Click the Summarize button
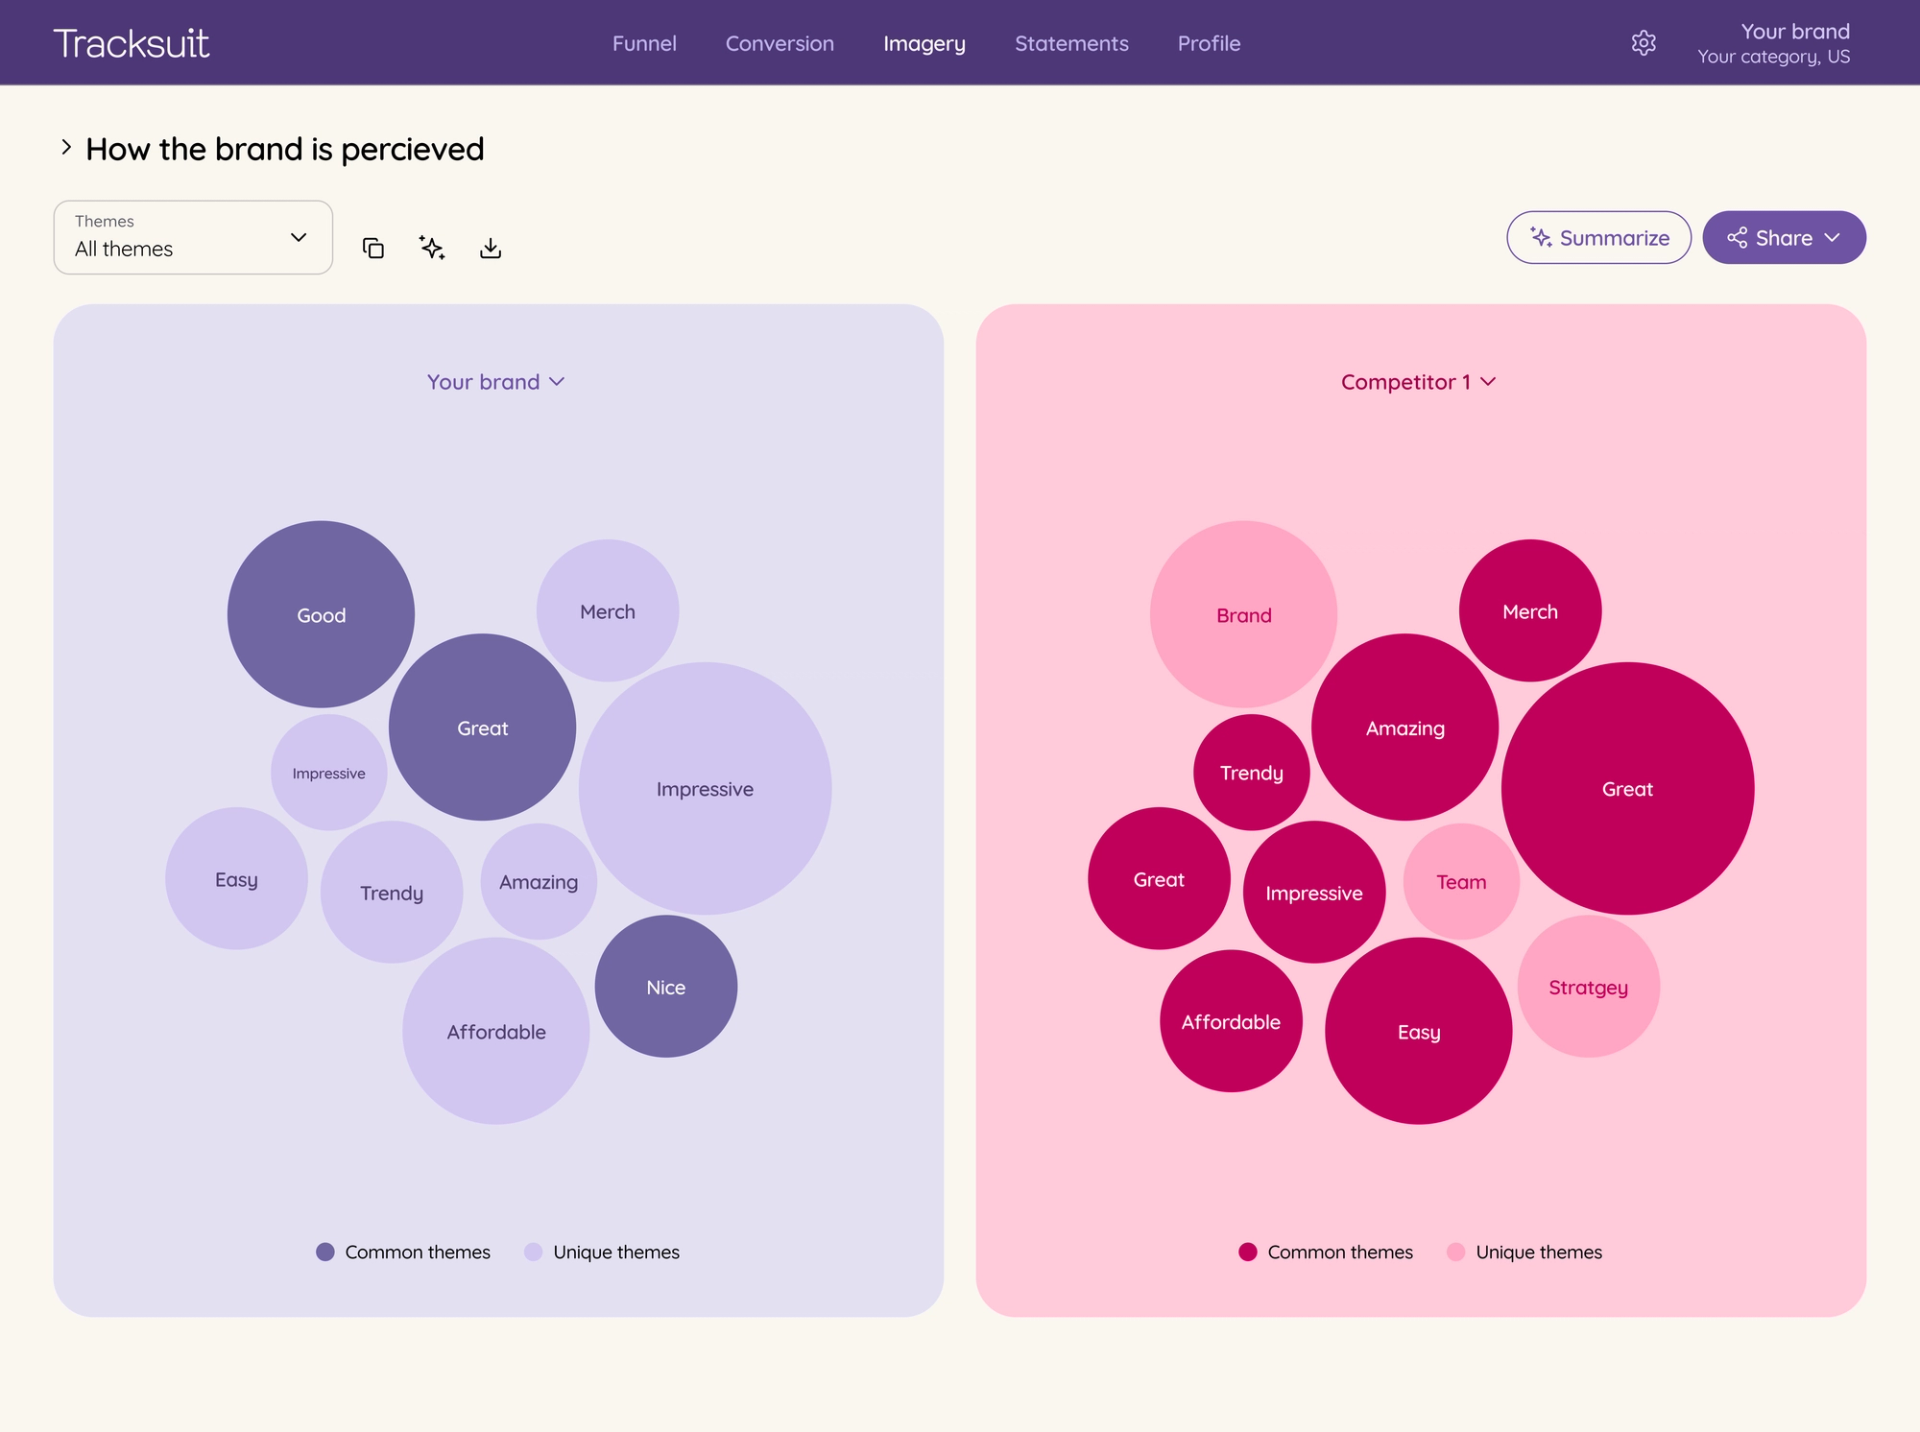This screenshot has width=1920, height=1432. [x=1598, y=238]
